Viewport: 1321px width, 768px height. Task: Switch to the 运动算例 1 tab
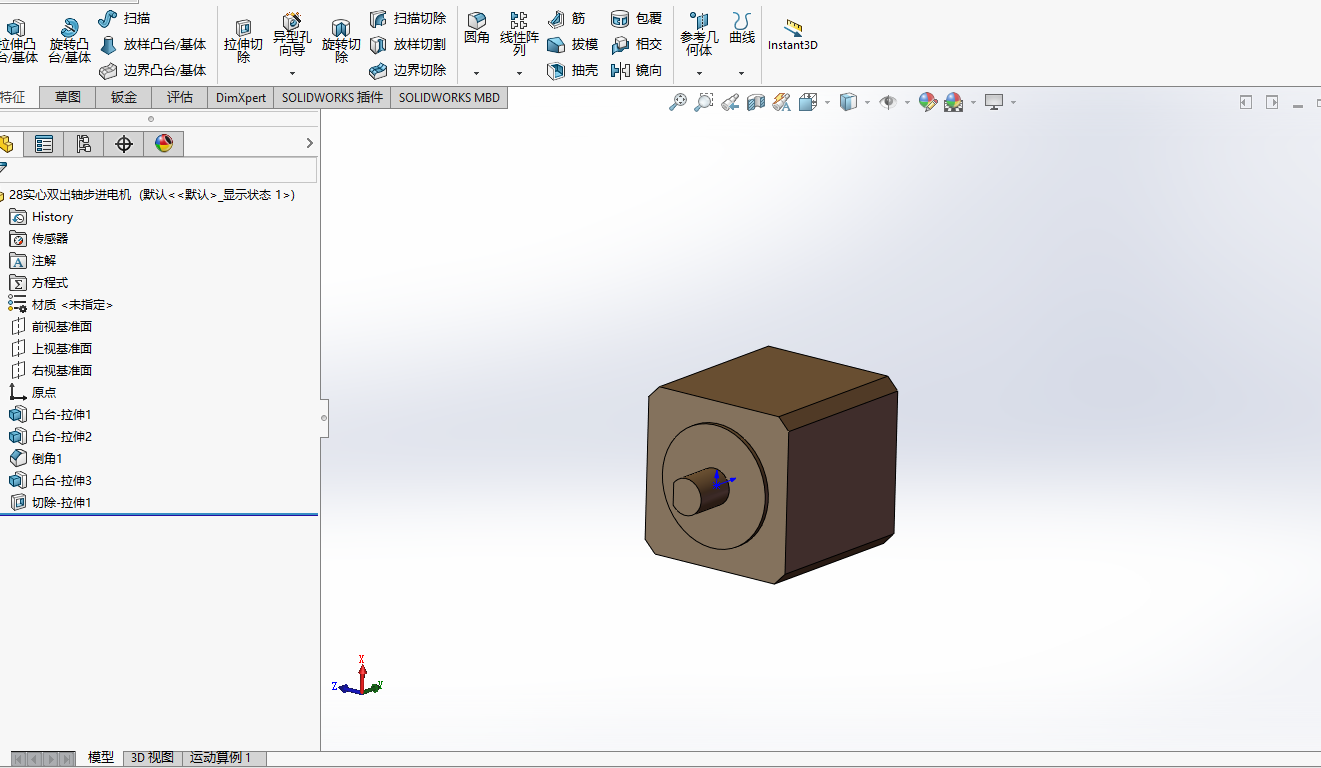point(224,758)
